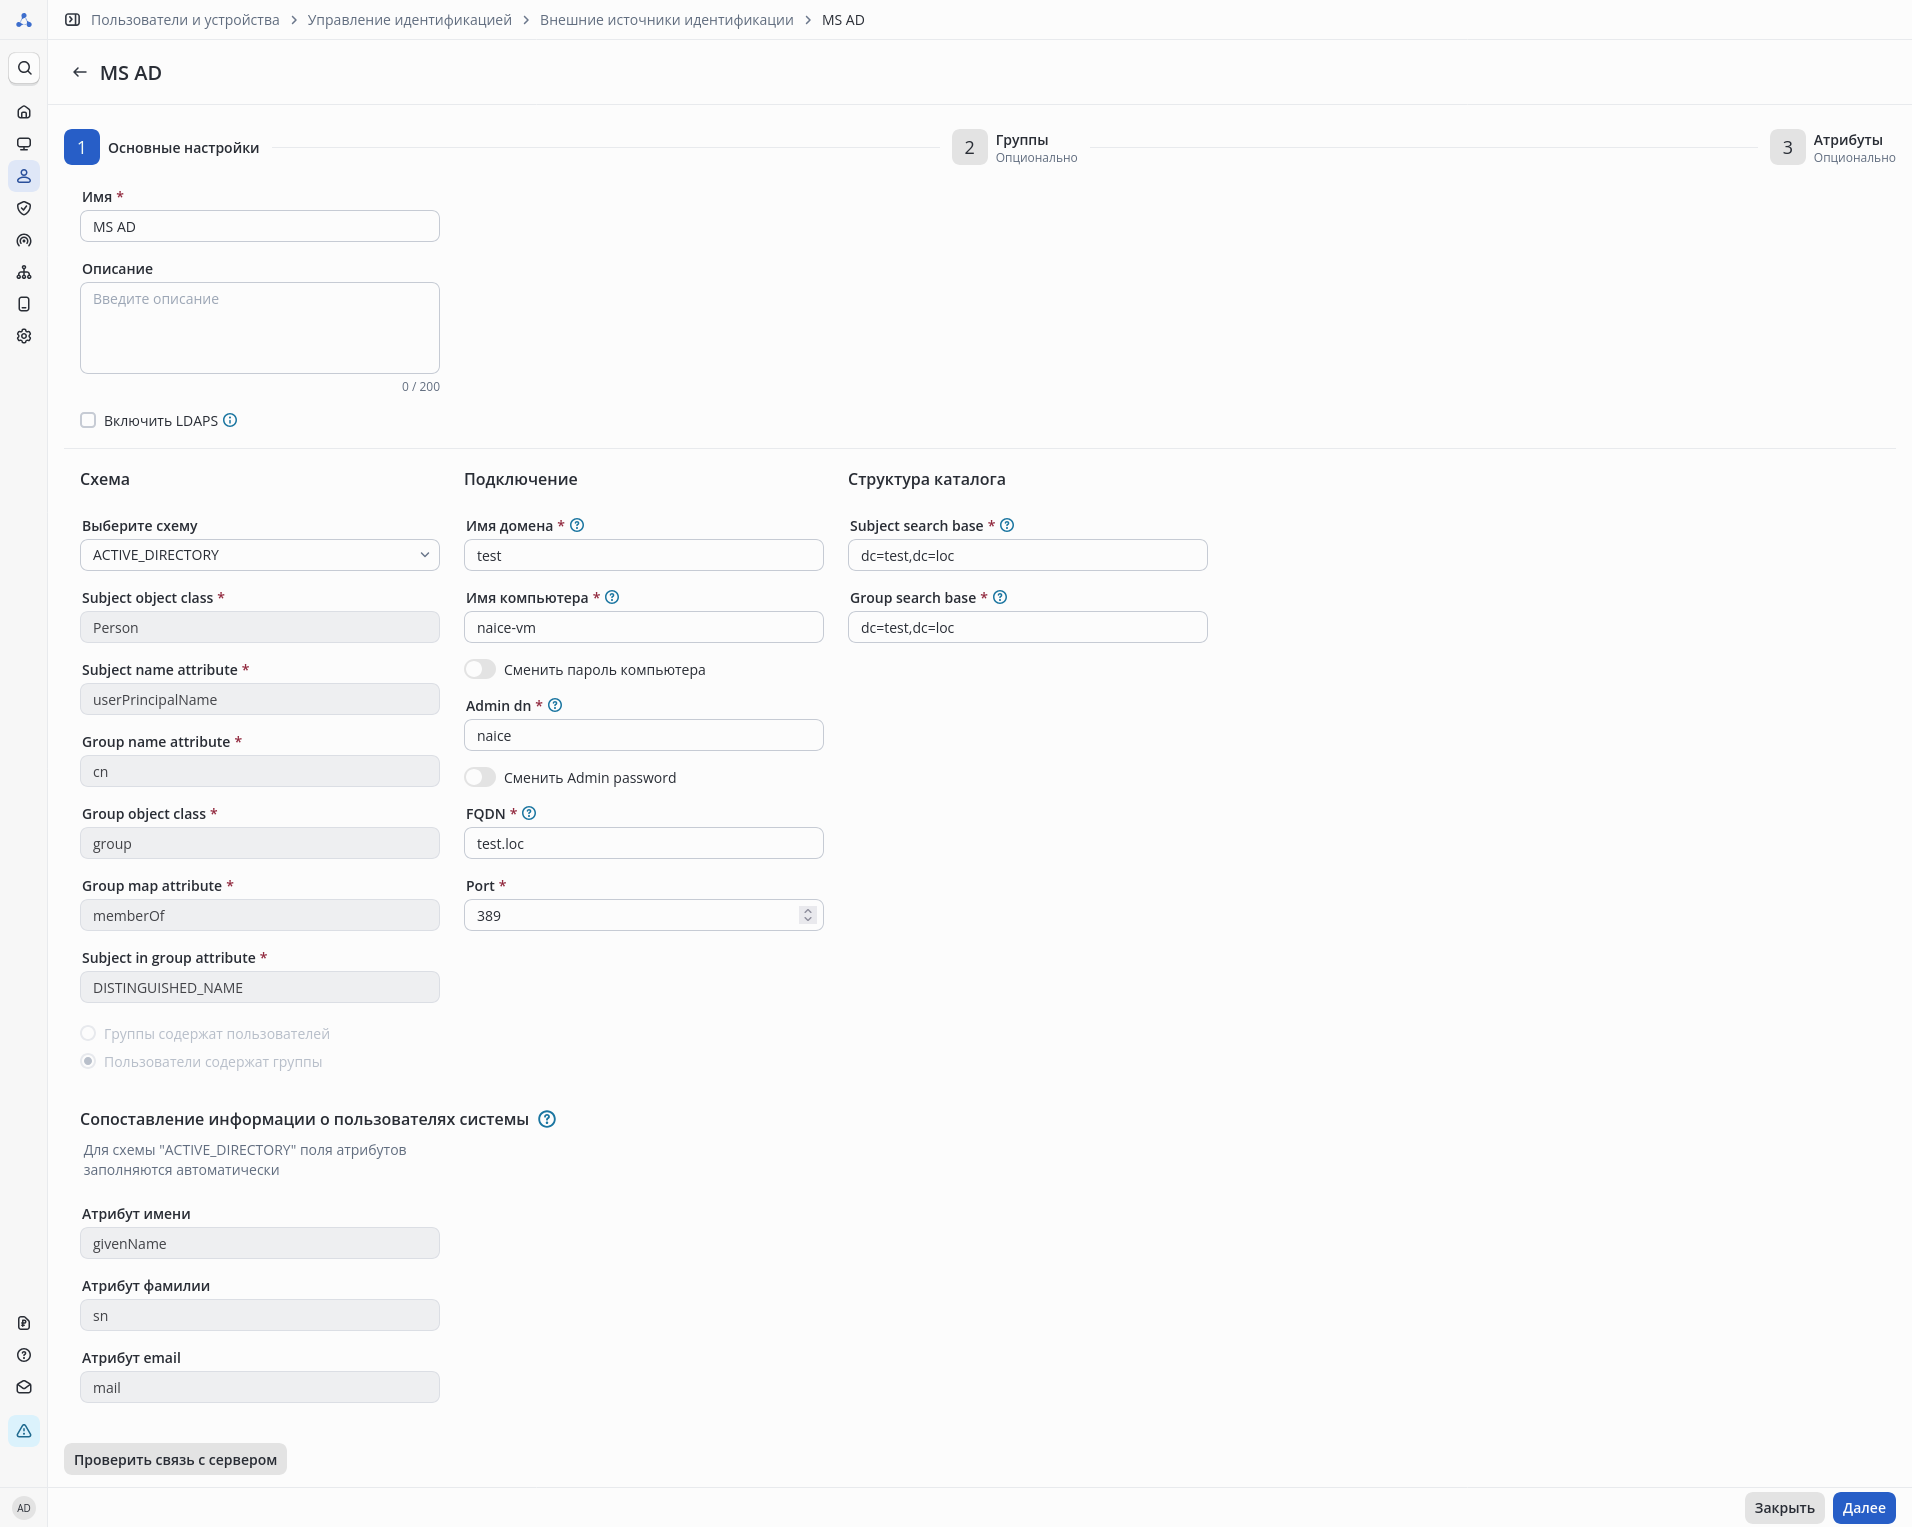
Task: Toggle the Сменить Admin password switch
Action: pos(480,777)
